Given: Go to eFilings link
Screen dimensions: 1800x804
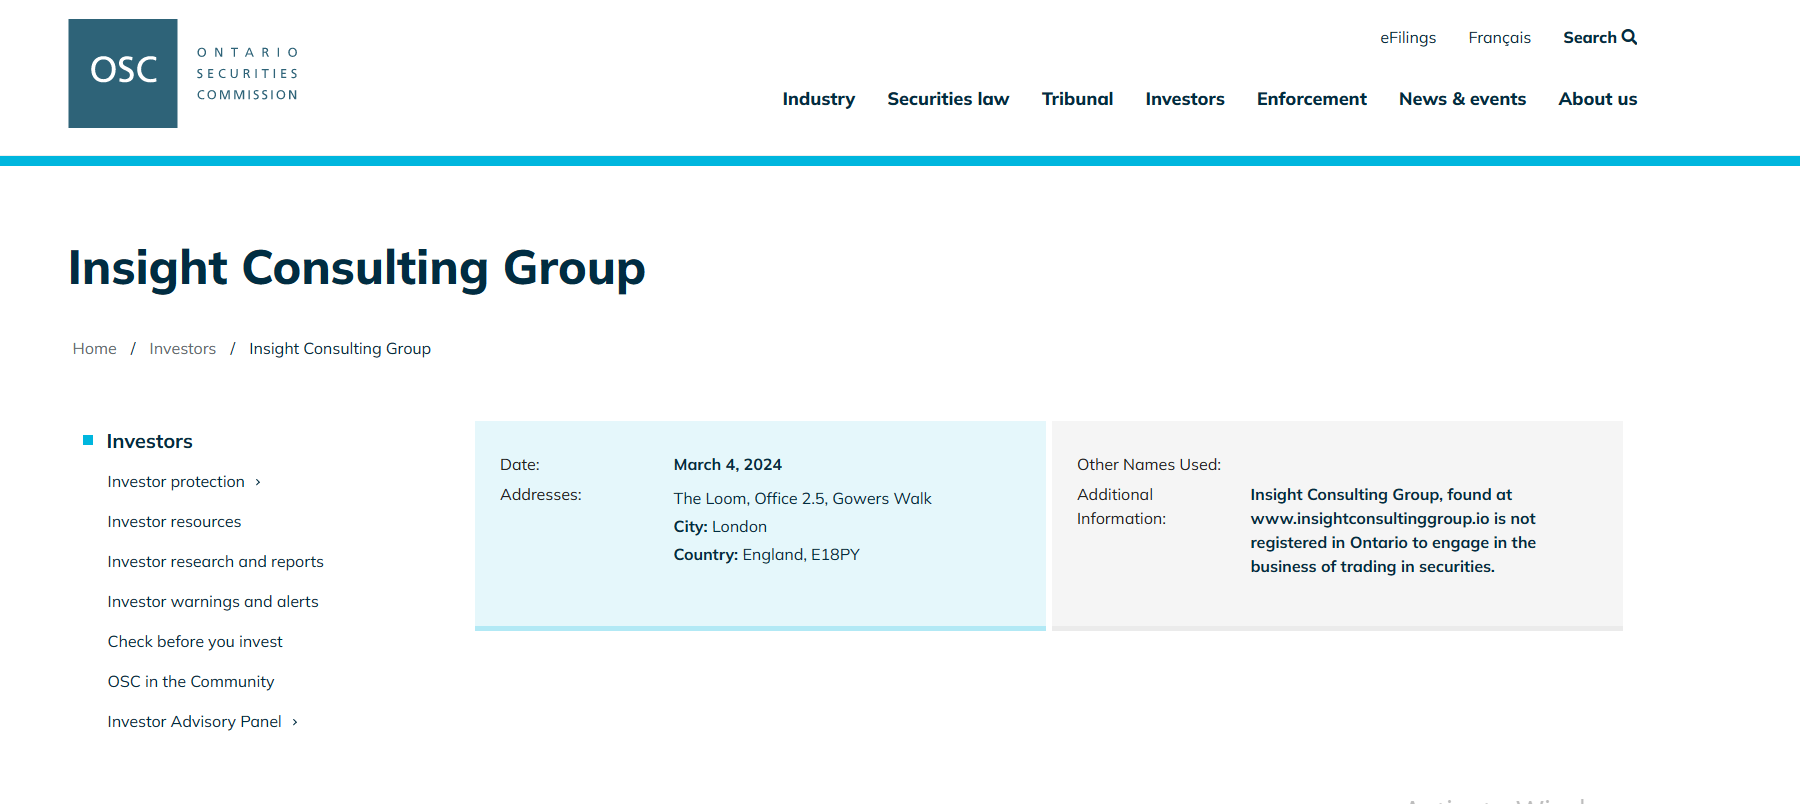Looking at the screenshot, I should point(1408,38).
